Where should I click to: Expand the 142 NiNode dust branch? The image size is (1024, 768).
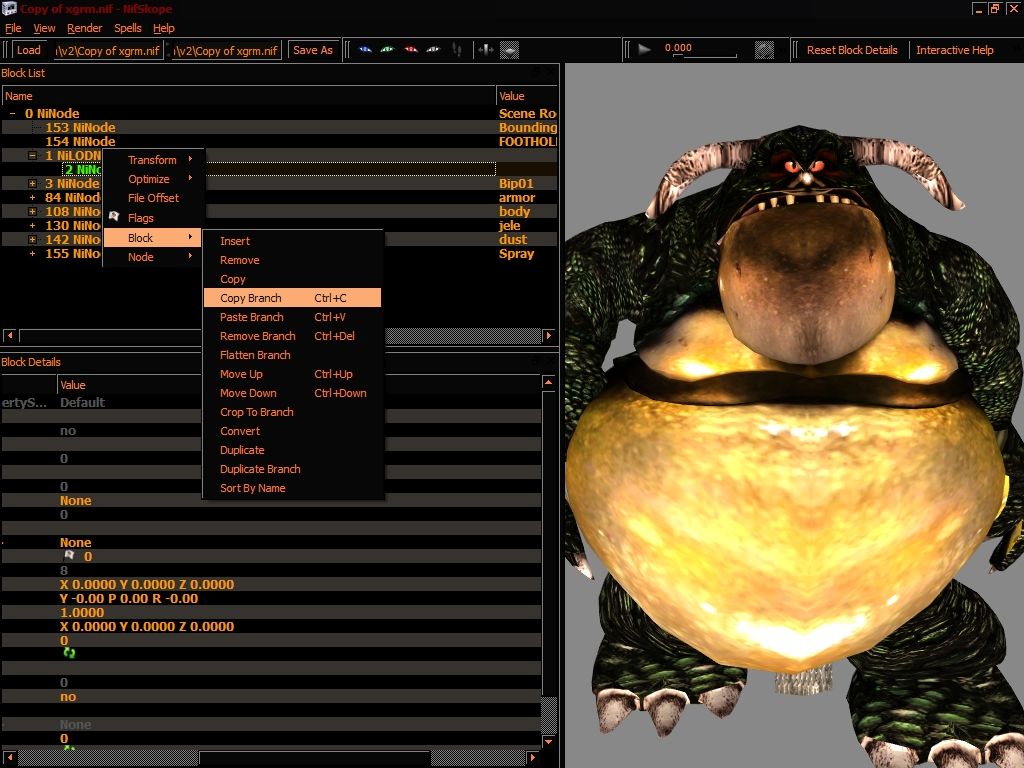(x=33, y=240)
